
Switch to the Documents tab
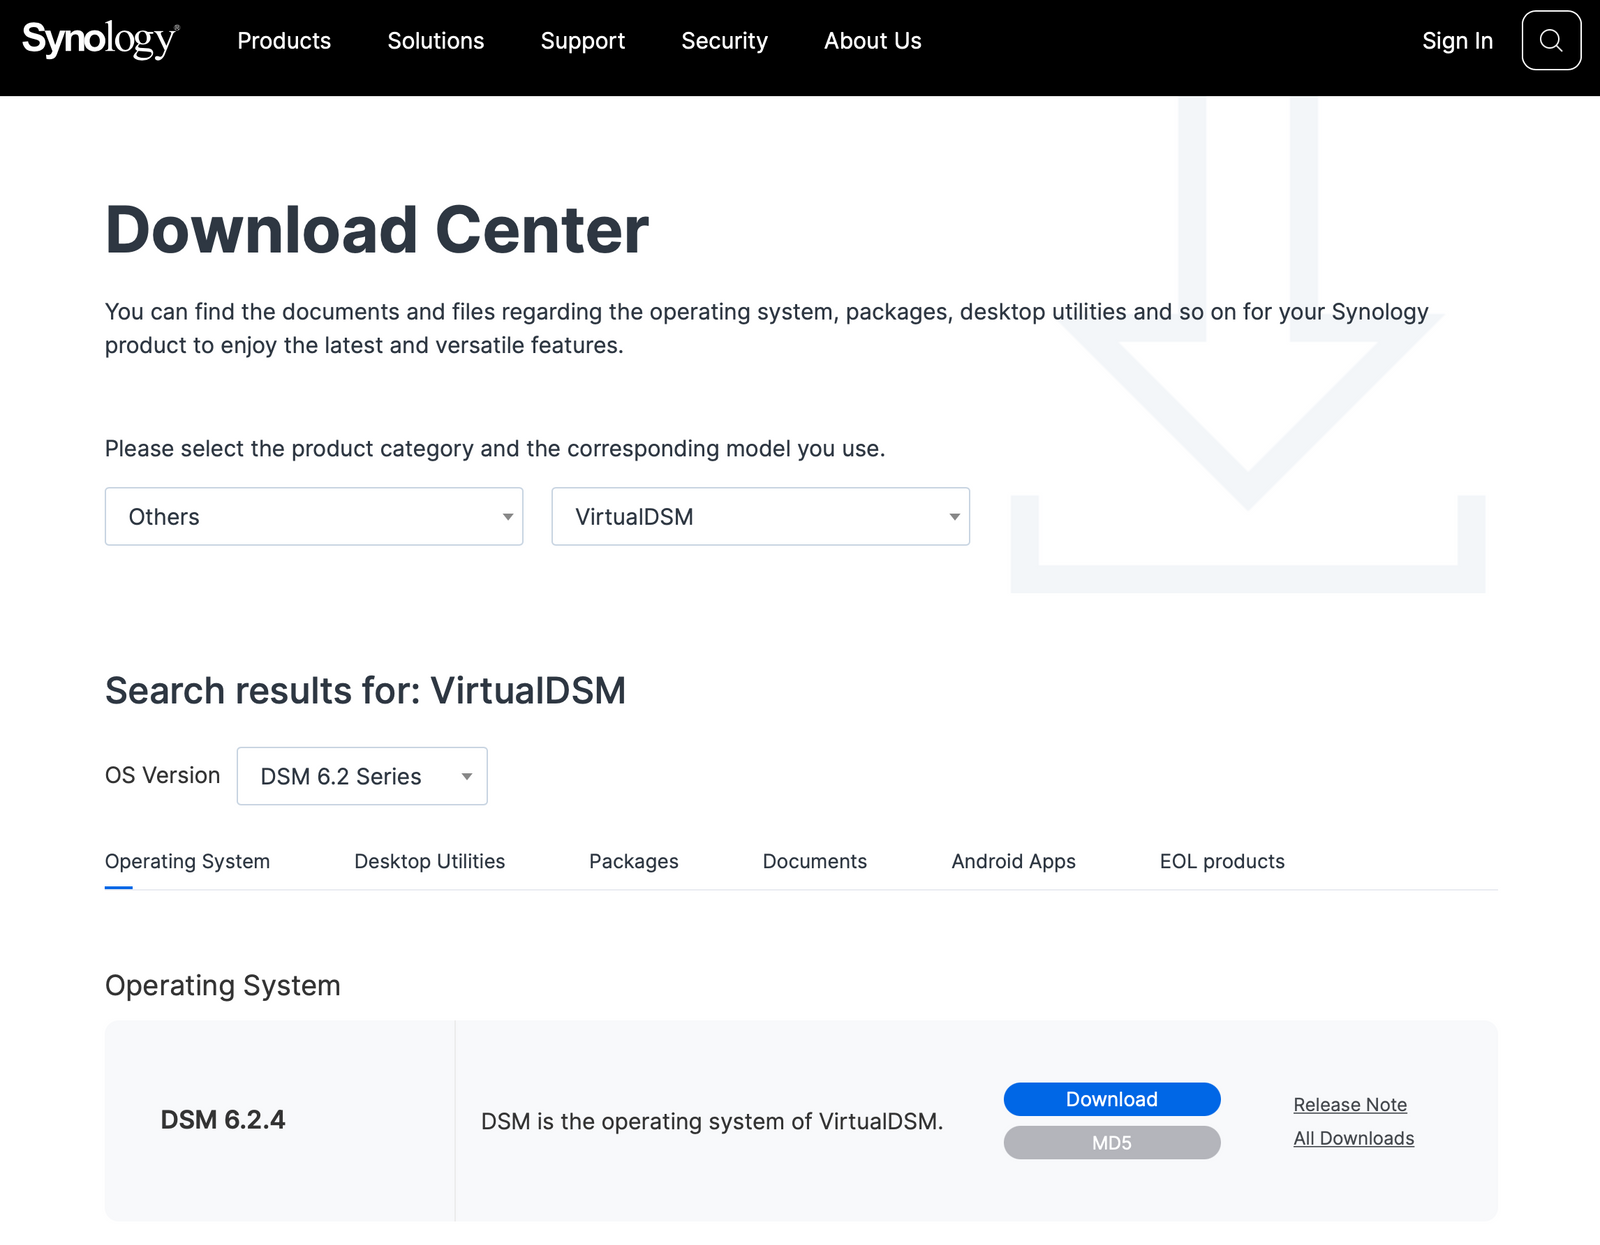coord(814,861)
